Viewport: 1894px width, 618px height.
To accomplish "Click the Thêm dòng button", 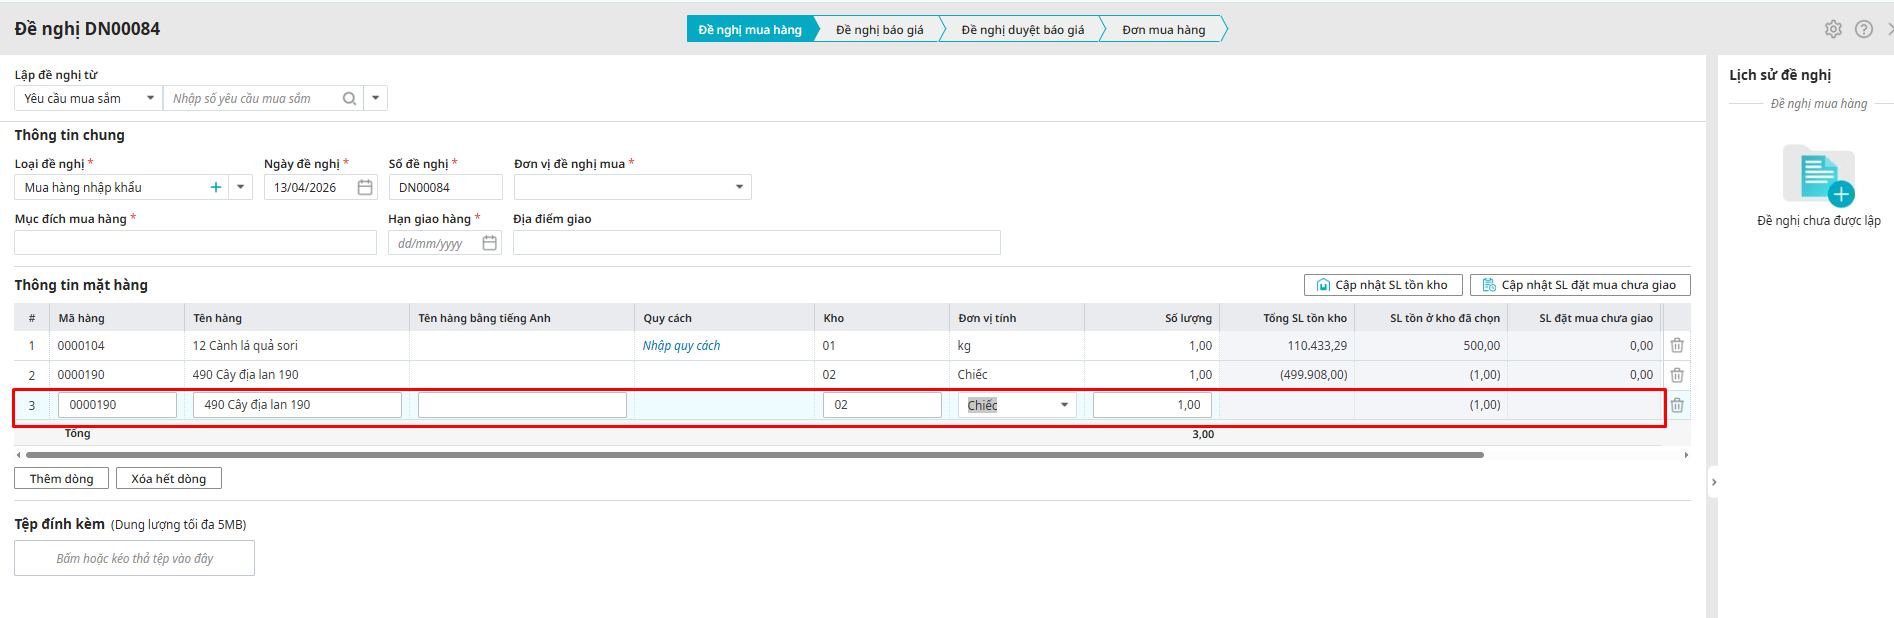I will pos(61,479).
